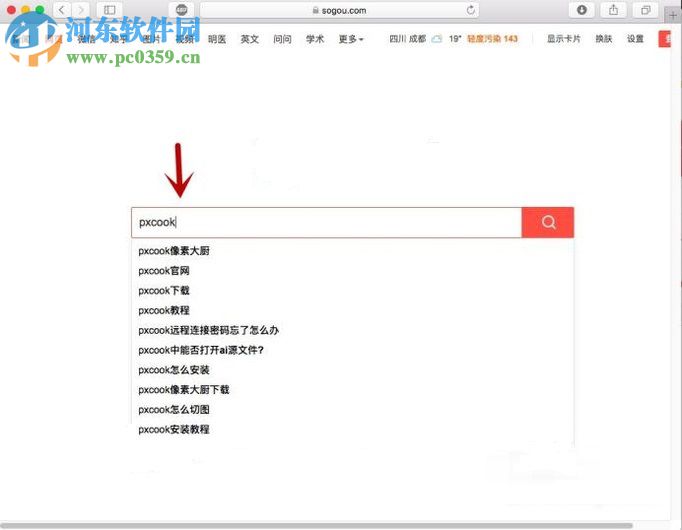Open 设置 settings link
The height and width of the screenshot is (530, 682).
635,39
